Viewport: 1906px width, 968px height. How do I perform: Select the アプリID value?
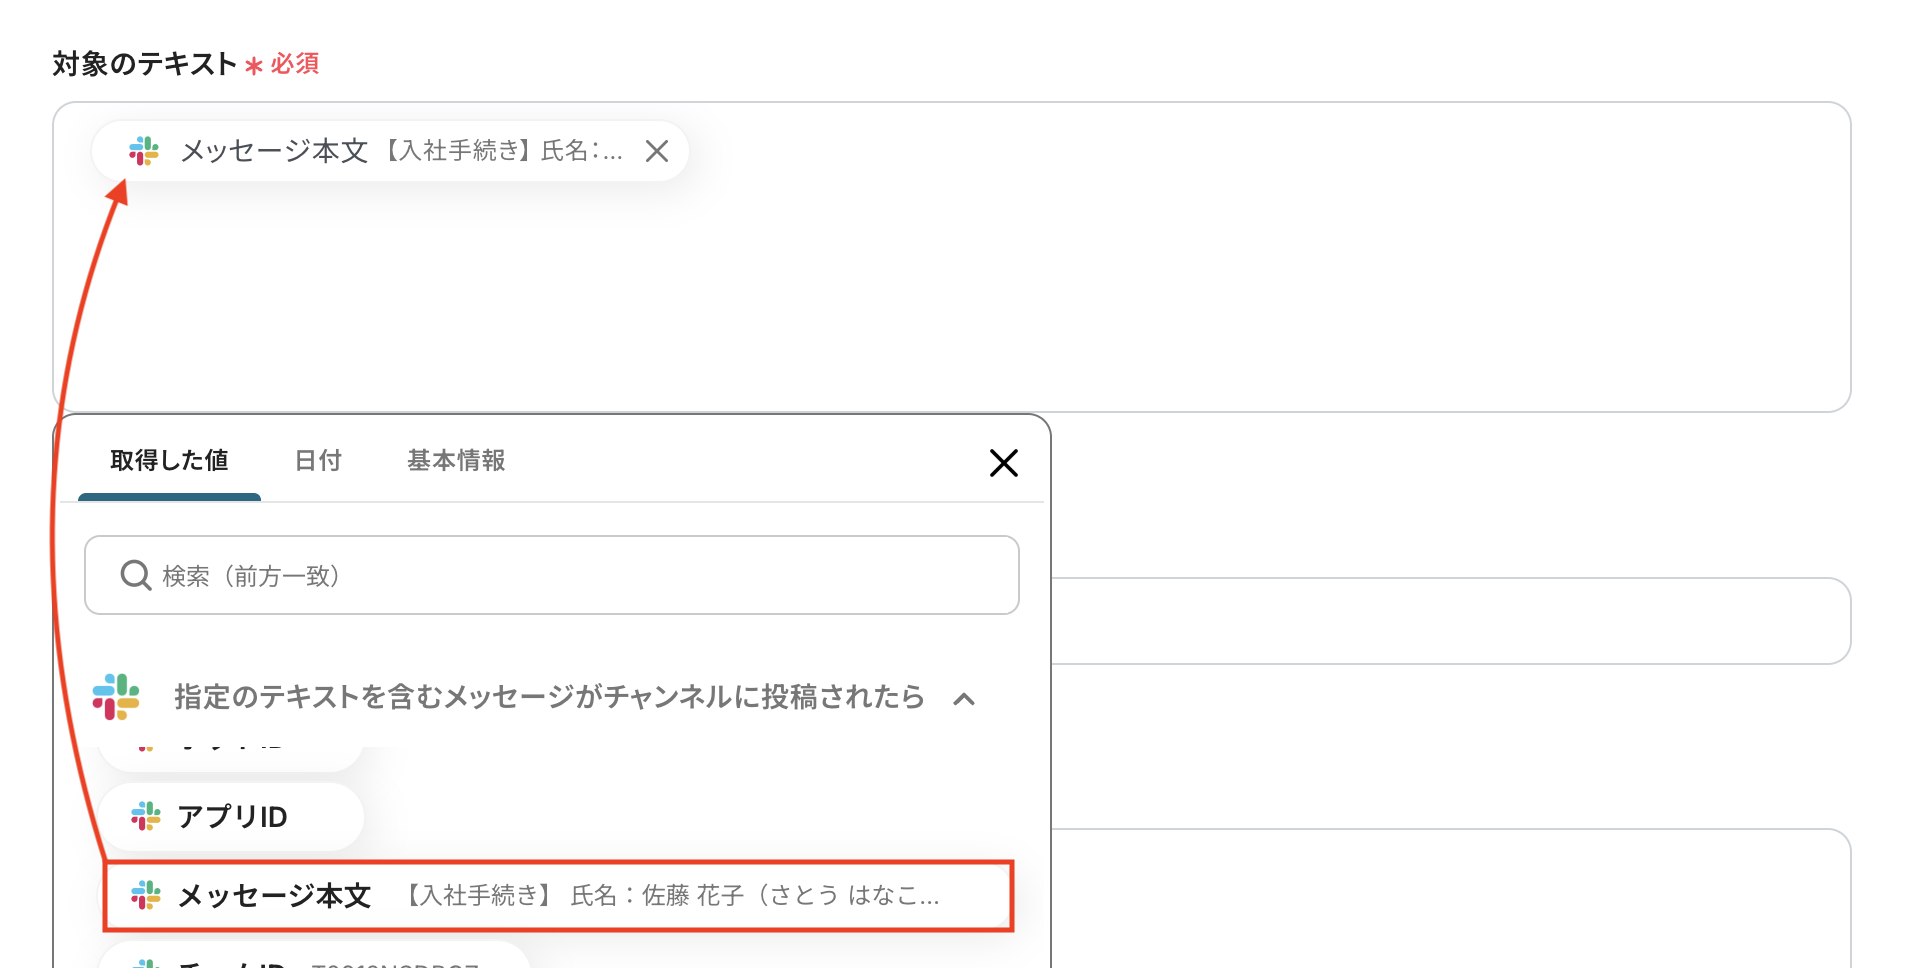coord(230,816)
